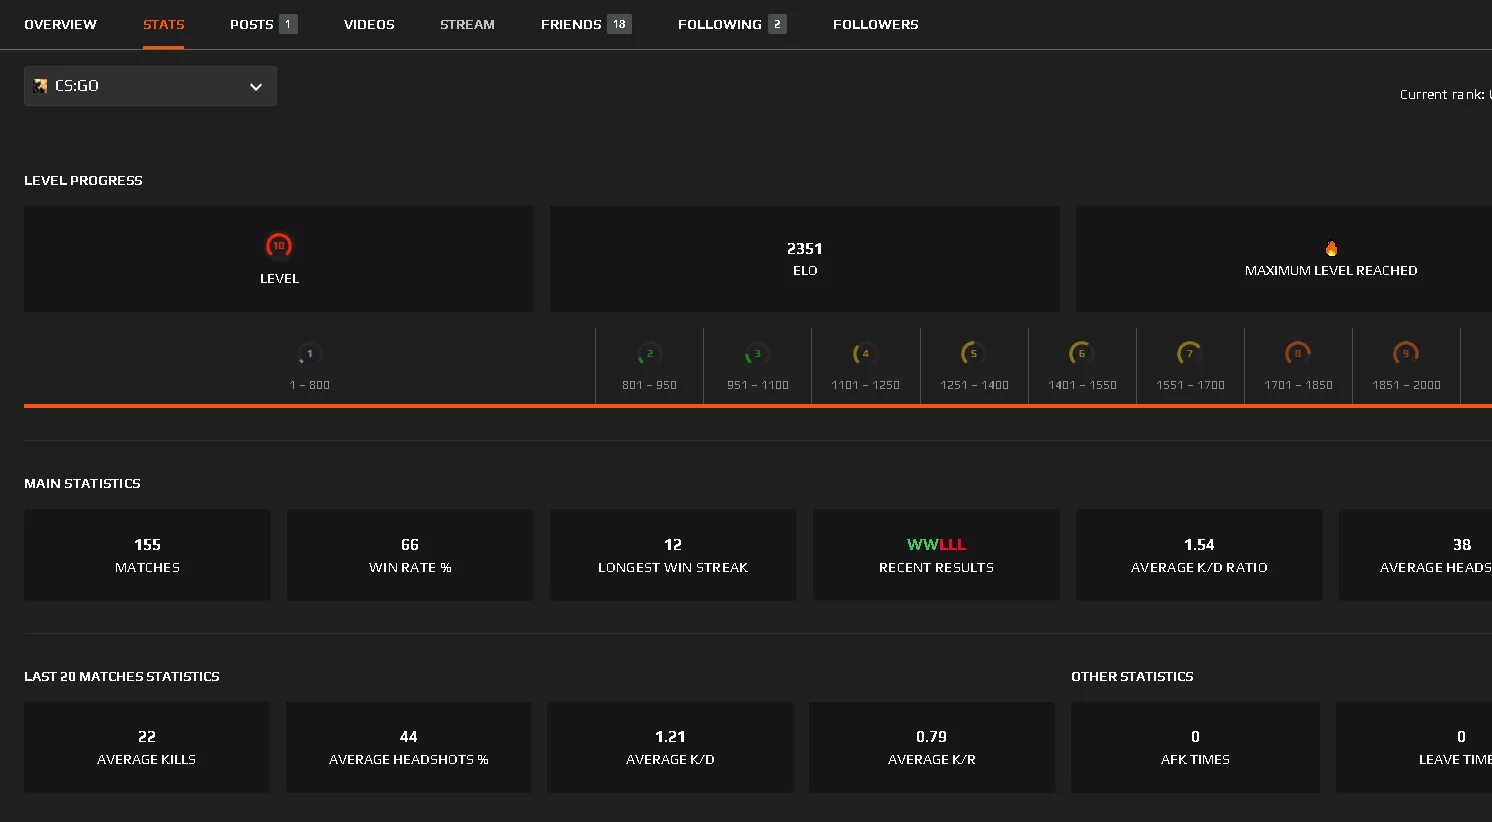Click the Following count badge 2
Image resolution: width=1492 pixels, height=822 pixels.
777,24
